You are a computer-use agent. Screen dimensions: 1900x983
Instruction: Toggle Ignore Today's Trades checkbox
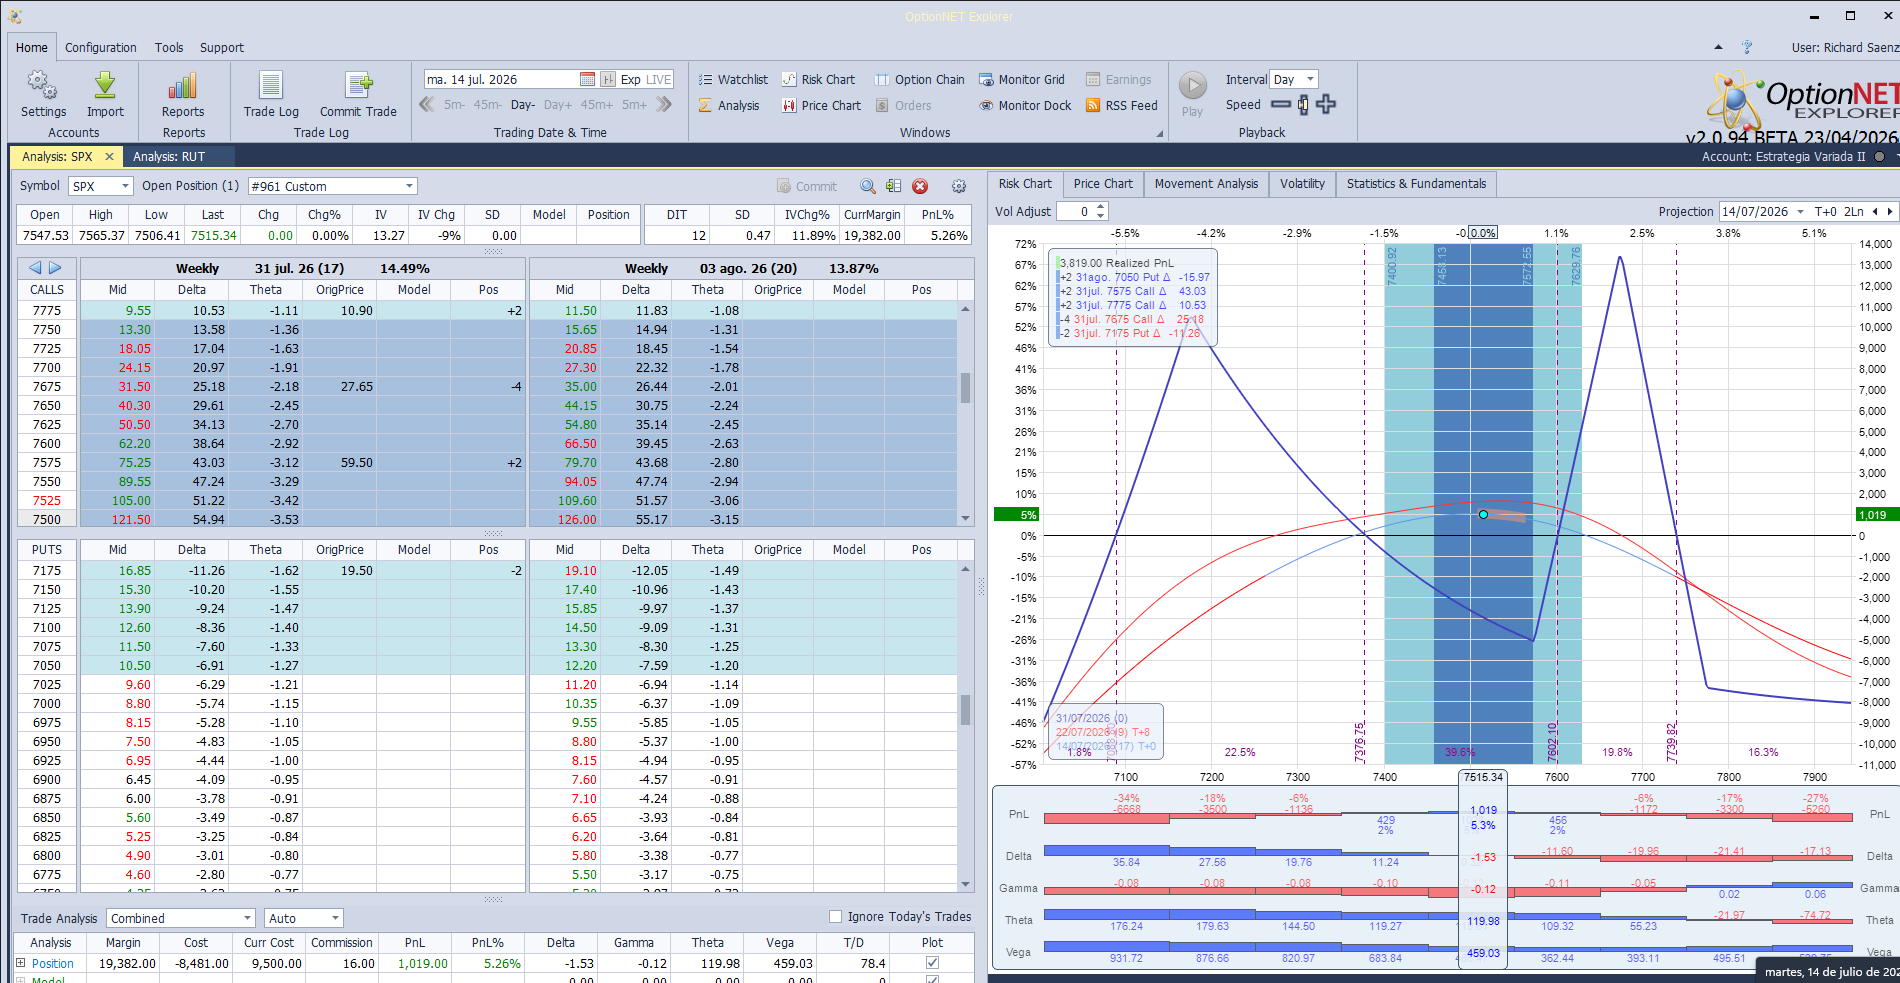[x=836, y=917]
